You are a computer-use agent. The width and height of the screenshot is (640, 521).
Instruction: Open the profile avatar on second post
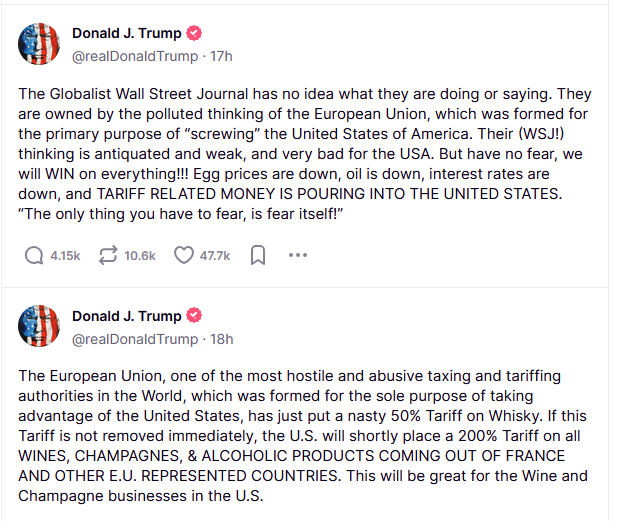pos(39,326)
